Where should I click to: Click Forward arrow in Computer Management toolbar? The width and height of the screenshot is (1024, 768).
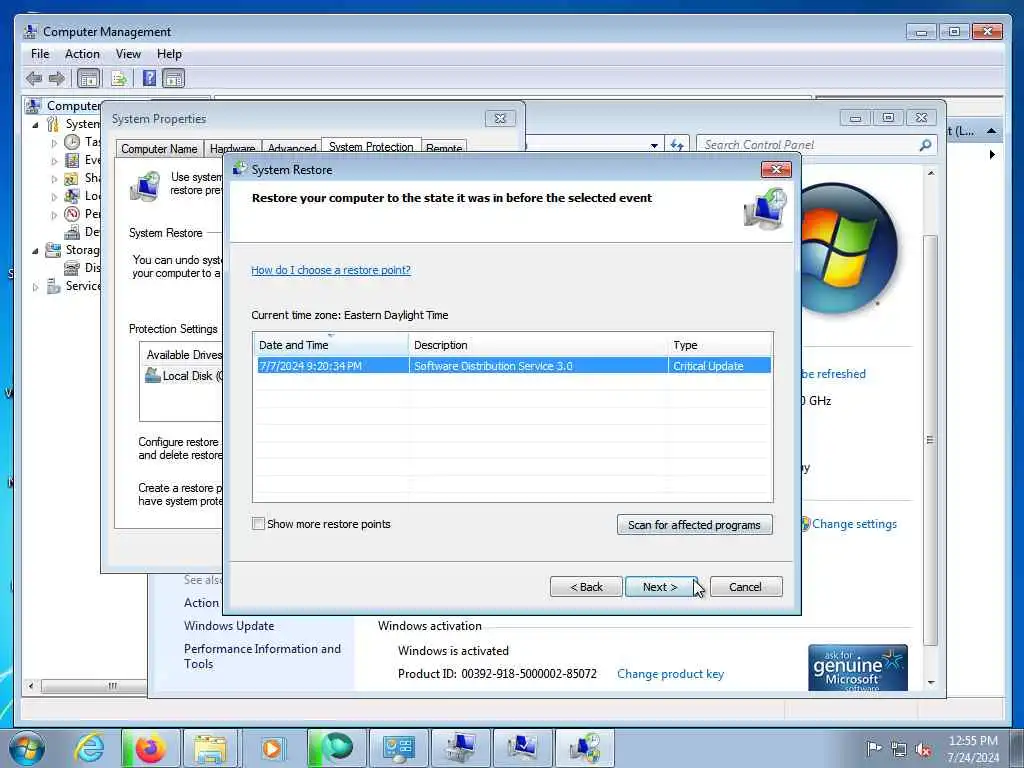coord(57,79)
